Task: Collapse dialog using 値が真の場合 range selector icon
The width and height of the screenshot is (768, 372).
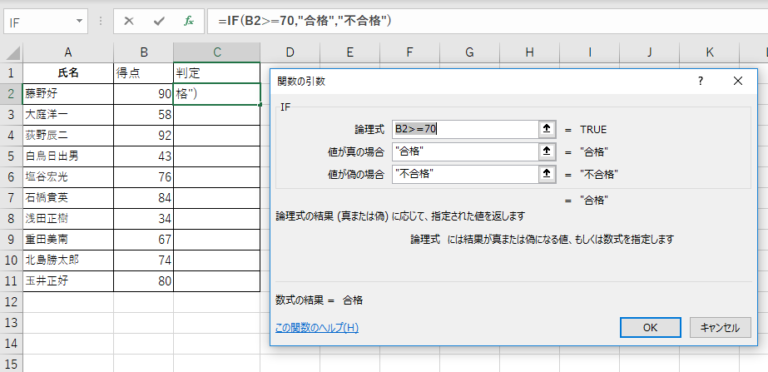Action: 547,152
